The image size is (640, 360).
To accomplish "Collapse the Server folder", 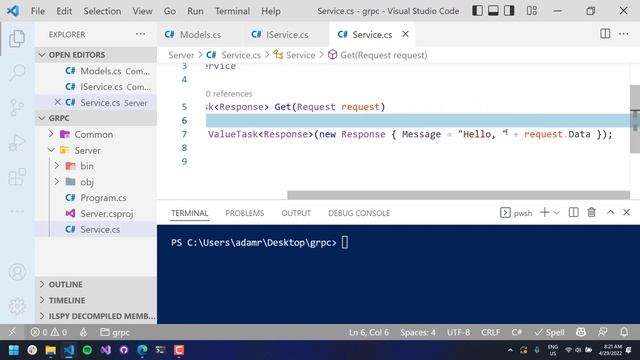I will point(96,150).
